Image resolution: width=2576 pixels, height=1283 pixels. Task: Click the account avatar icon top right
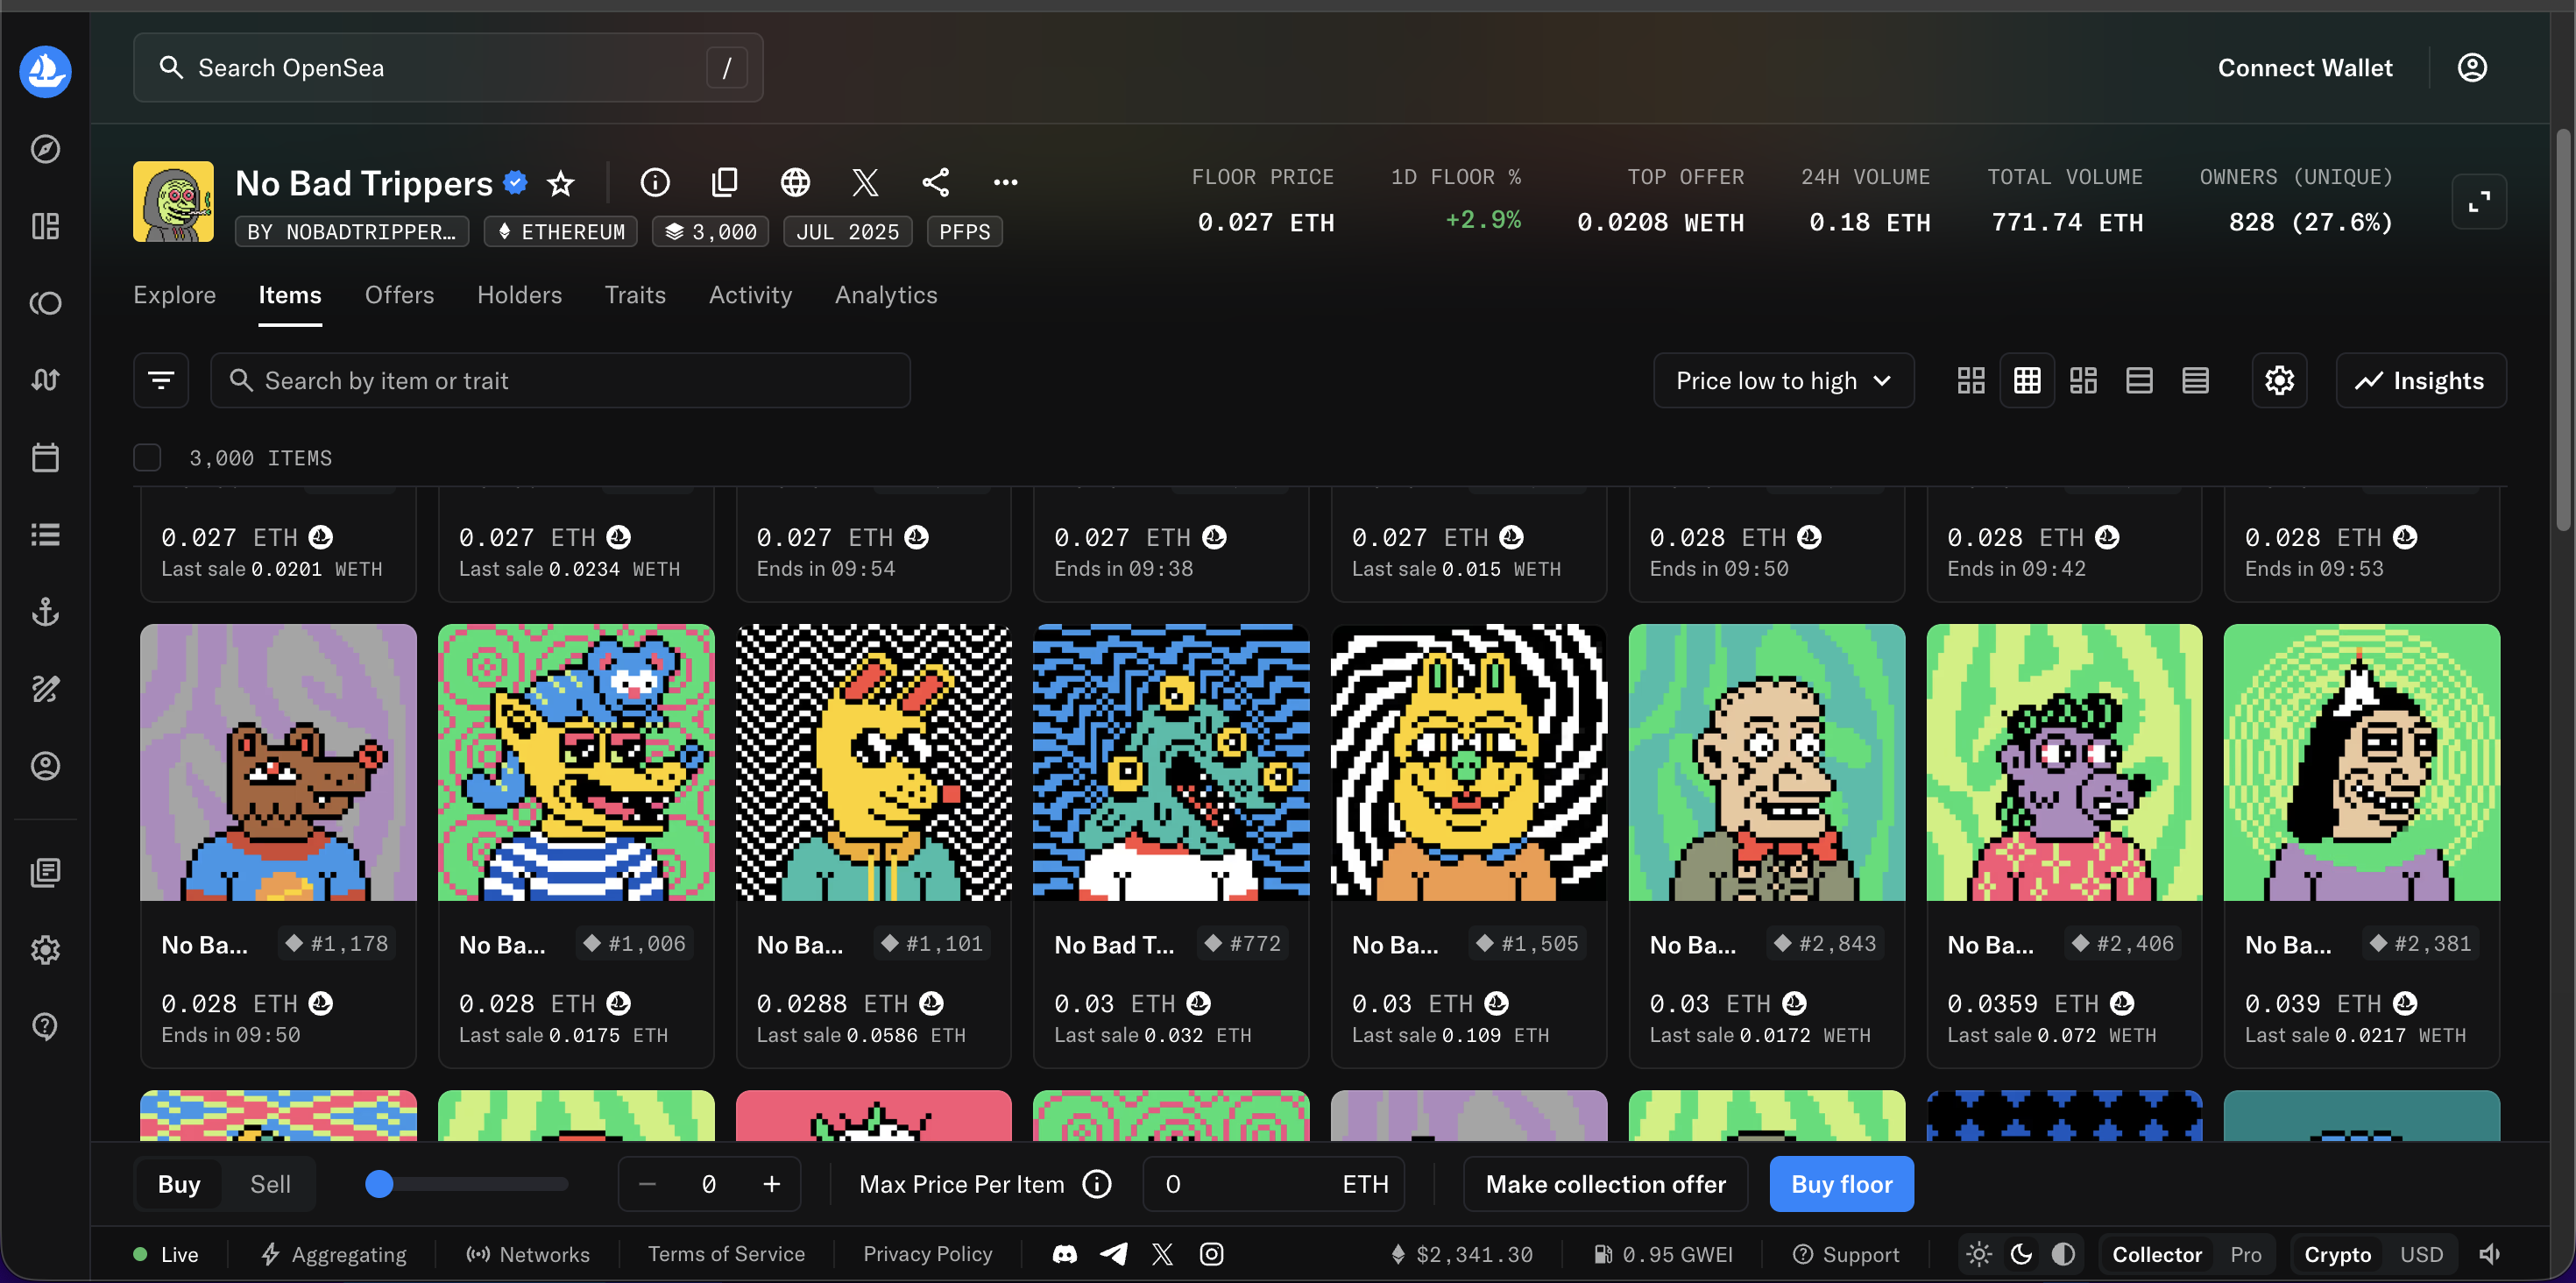pyautogui.click(x=2472, y=67)
